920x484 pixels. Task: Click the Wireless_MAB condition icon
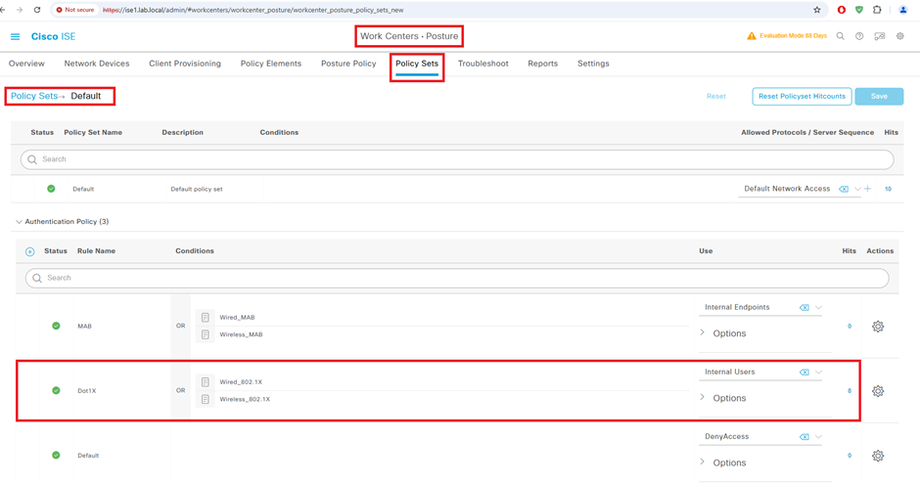coord(205,334)
